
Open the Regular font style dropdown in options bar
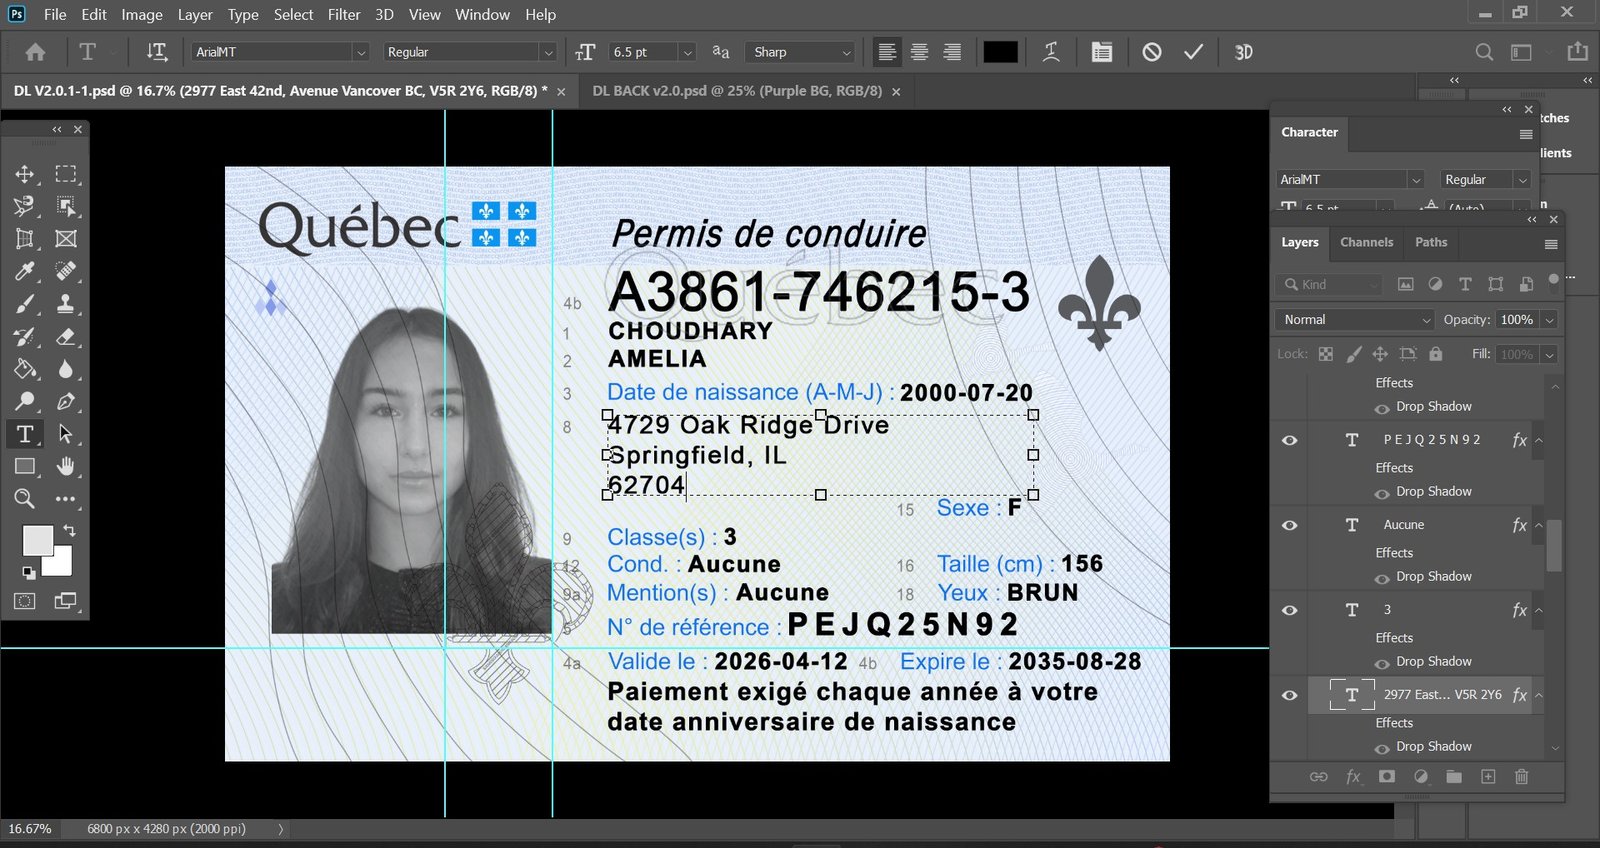(x=547, y=52)
